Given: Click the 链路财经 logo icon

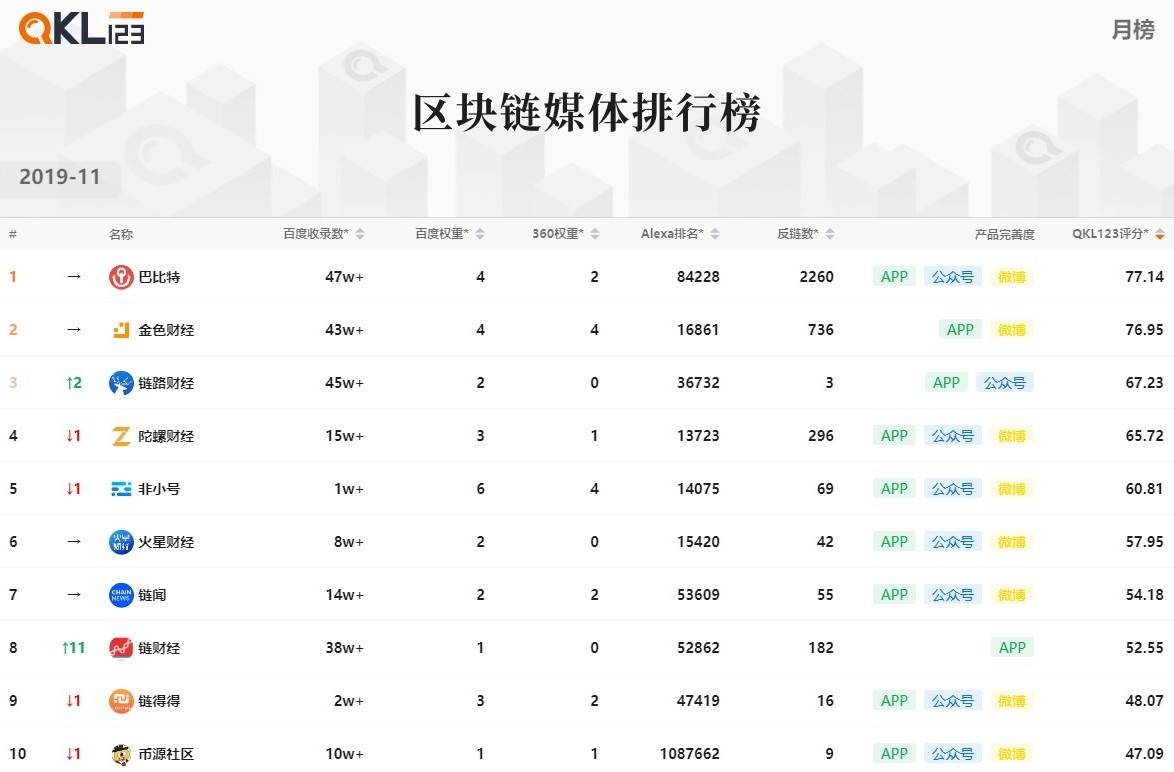Looking at the screenshot, I should click(x=121, y=383).
